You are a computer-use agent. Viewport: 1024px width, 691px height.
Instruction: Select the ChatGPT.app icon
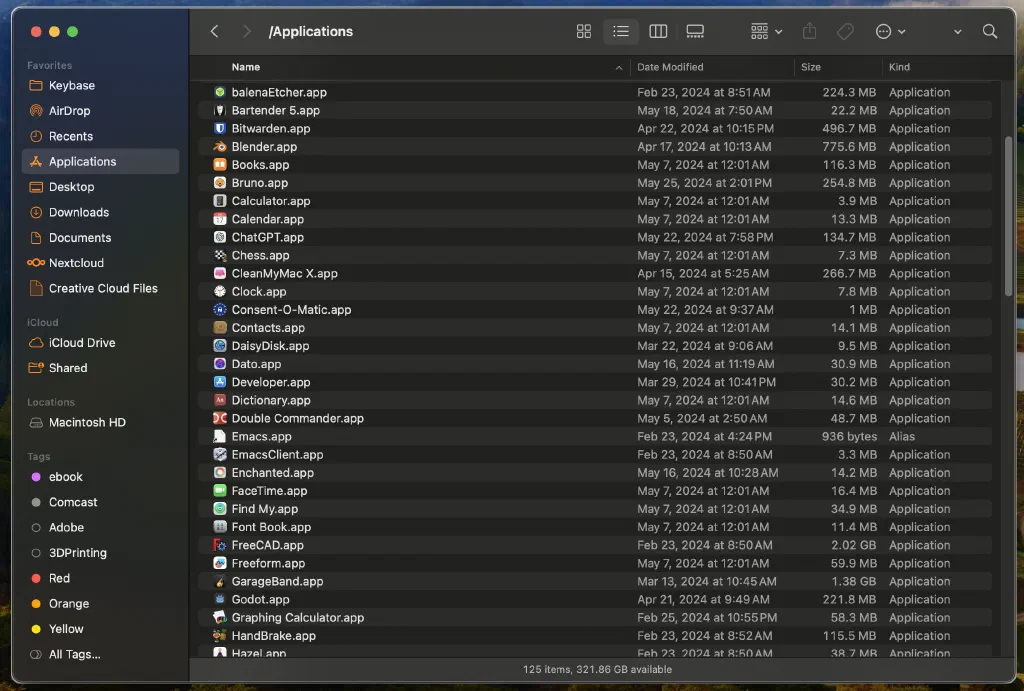[220, 237]
